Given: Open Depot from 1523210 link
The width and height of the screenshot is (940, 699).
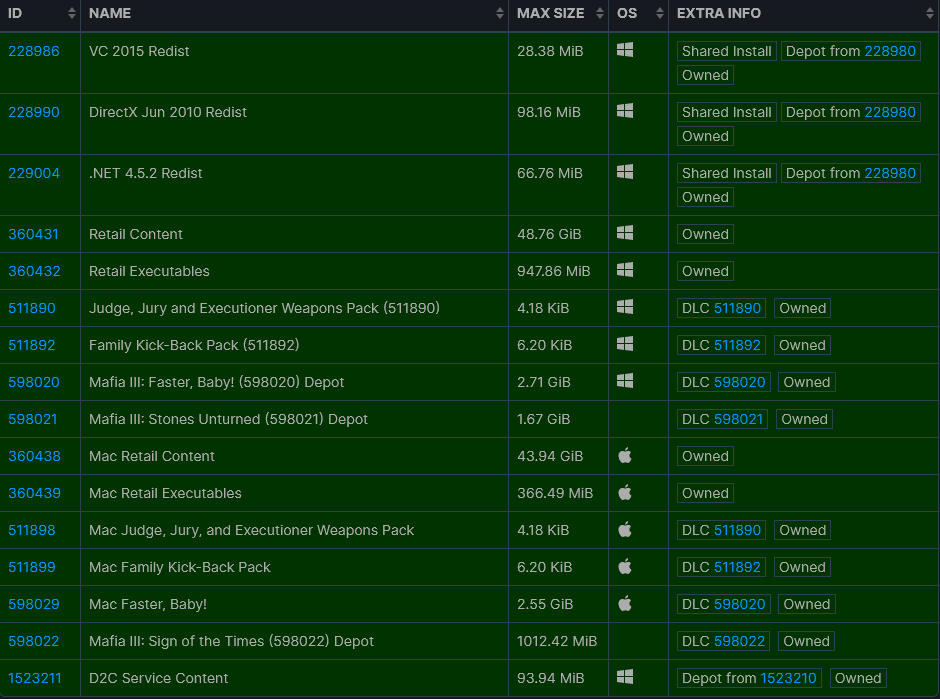Looking at the screenshot, I should coord(788,679).
